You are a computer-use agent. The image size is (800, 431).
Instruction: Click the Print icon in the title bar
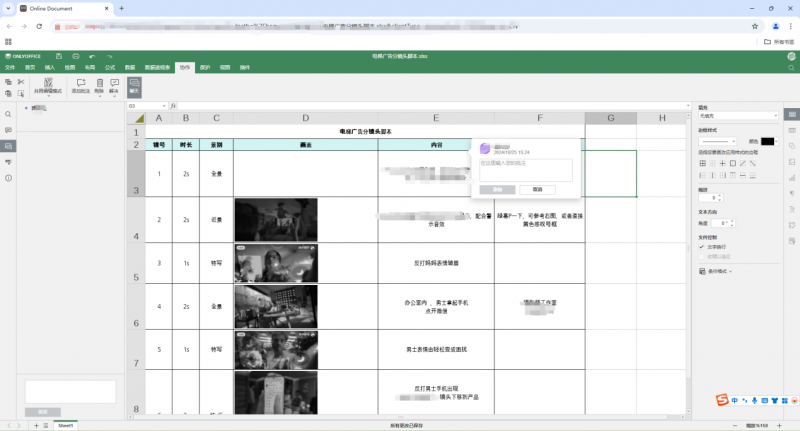tap(77, 56)
